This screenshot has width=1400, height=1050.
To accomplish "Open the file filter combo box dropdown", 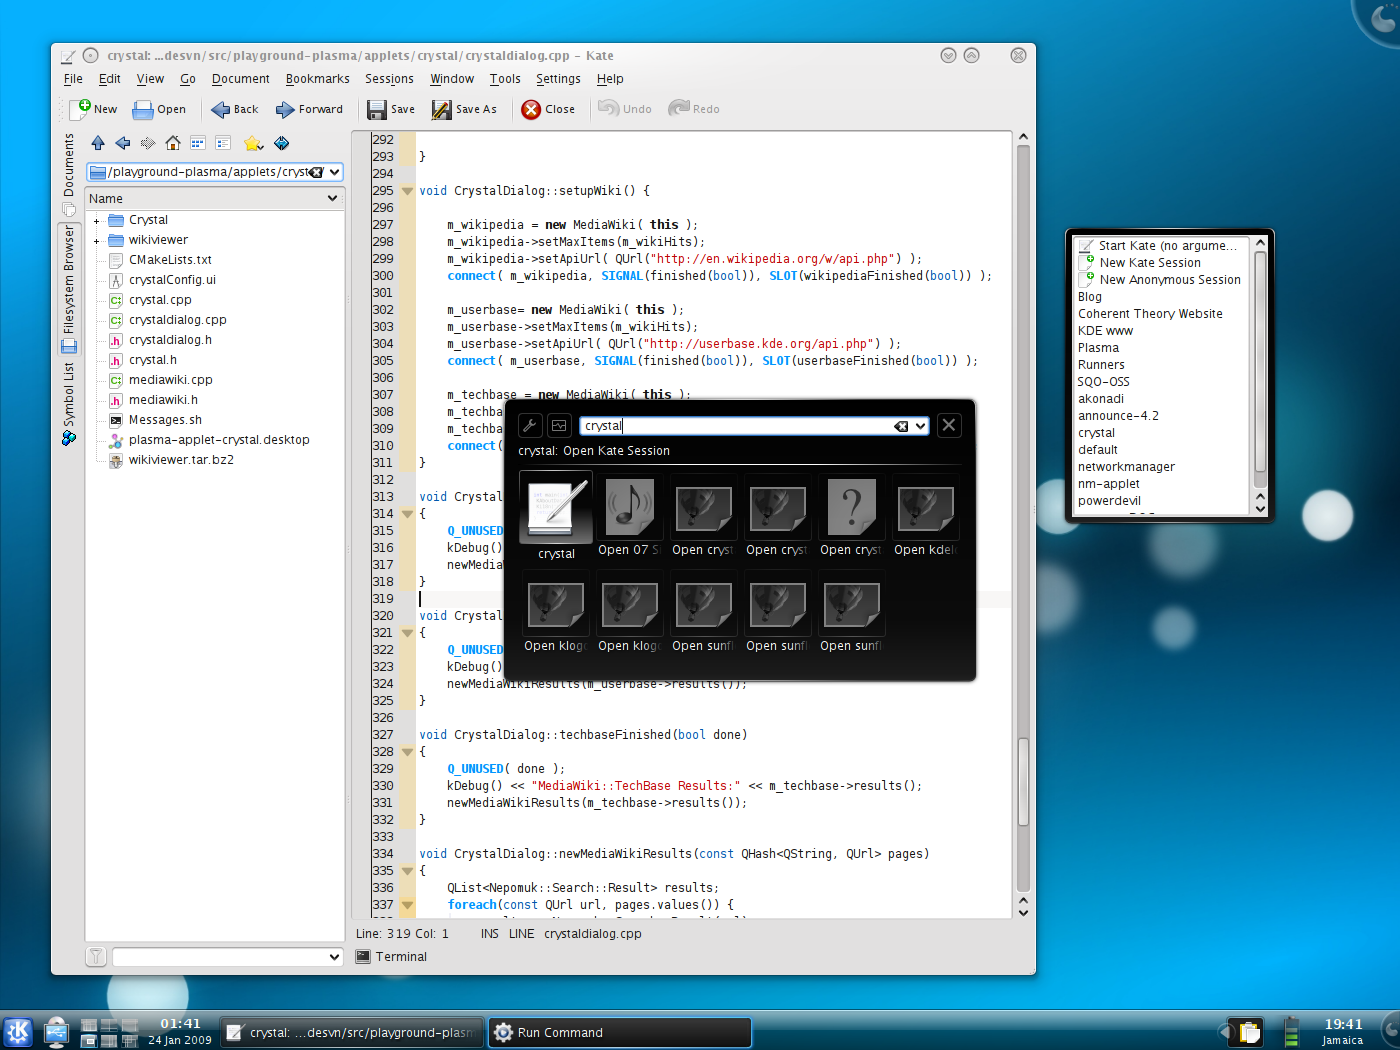I will [334, 957].
